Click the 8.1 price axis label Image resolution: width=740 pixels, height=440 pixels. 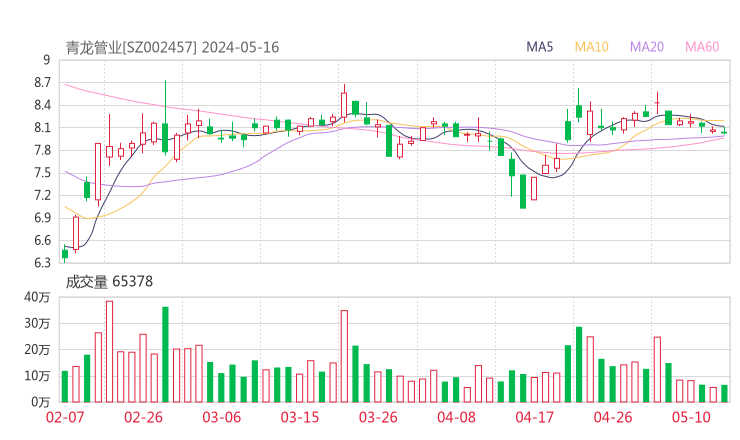pyautogui.click(x=42, y=128)
